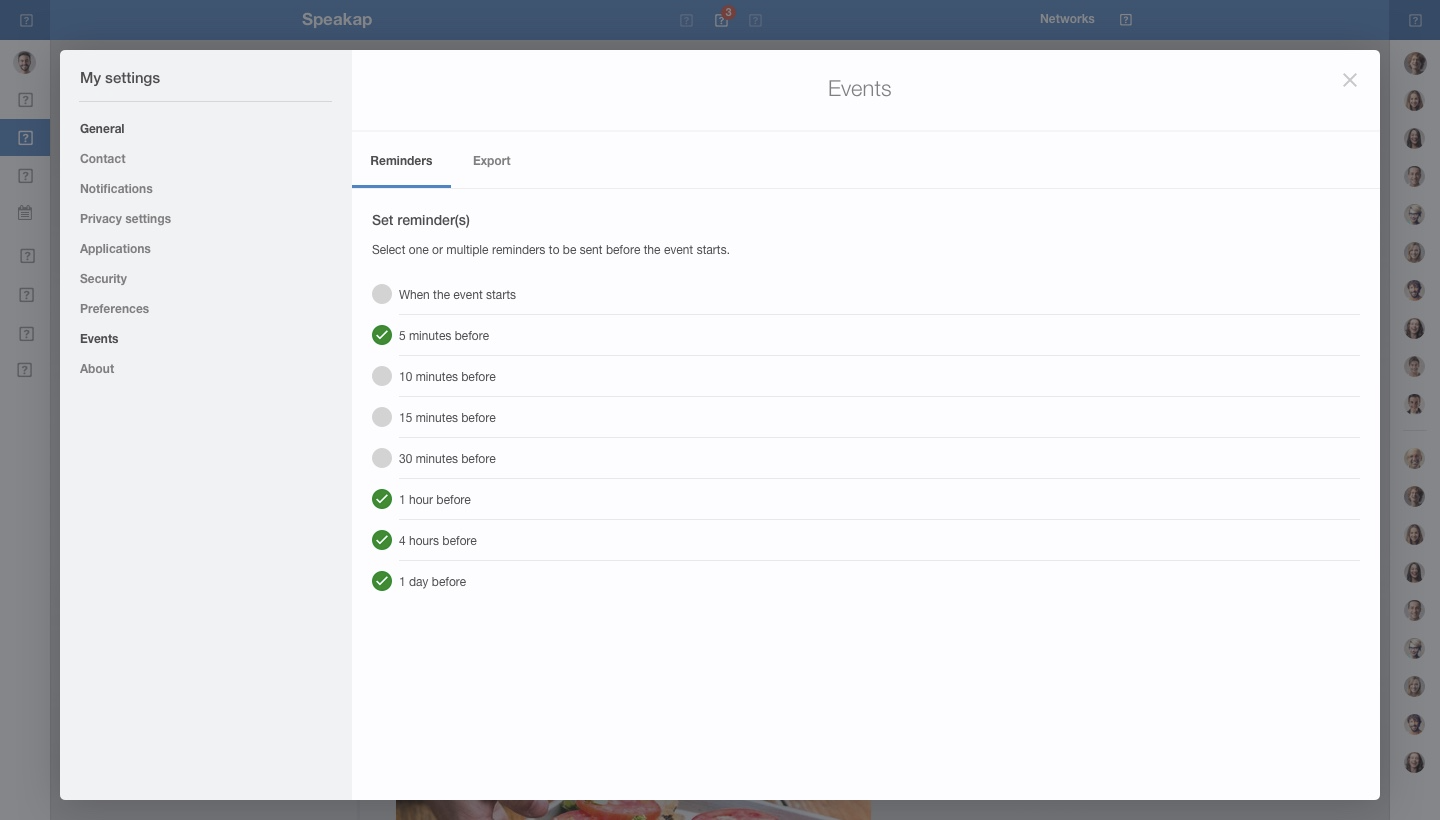The width and height of the screenshot is (1440, 820).
Task: Open your profile avatar in left sidebar
Action: 25,62
